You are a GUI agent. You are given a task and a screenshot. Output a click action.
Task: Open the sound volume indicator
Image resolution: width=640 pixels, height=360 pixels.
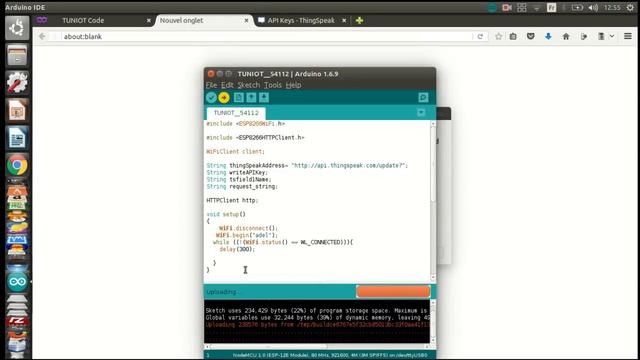click(x=593, y=8)
